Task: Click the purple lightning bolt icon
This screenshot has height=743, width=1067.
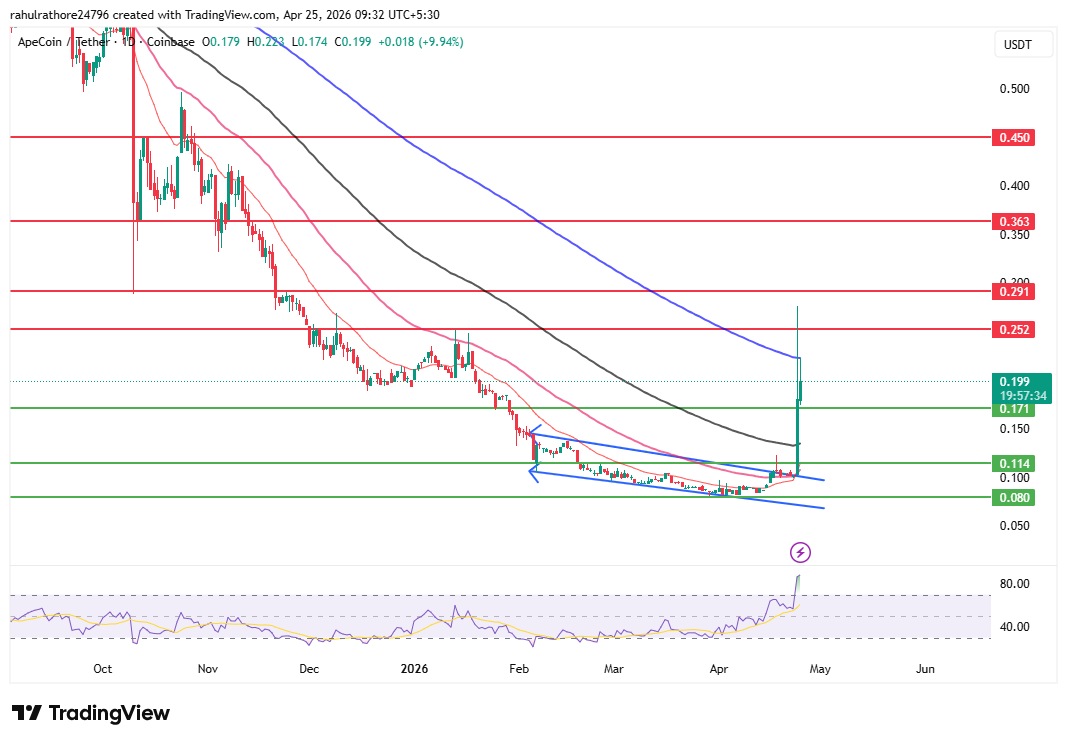Action: click(x=801, y=553)
